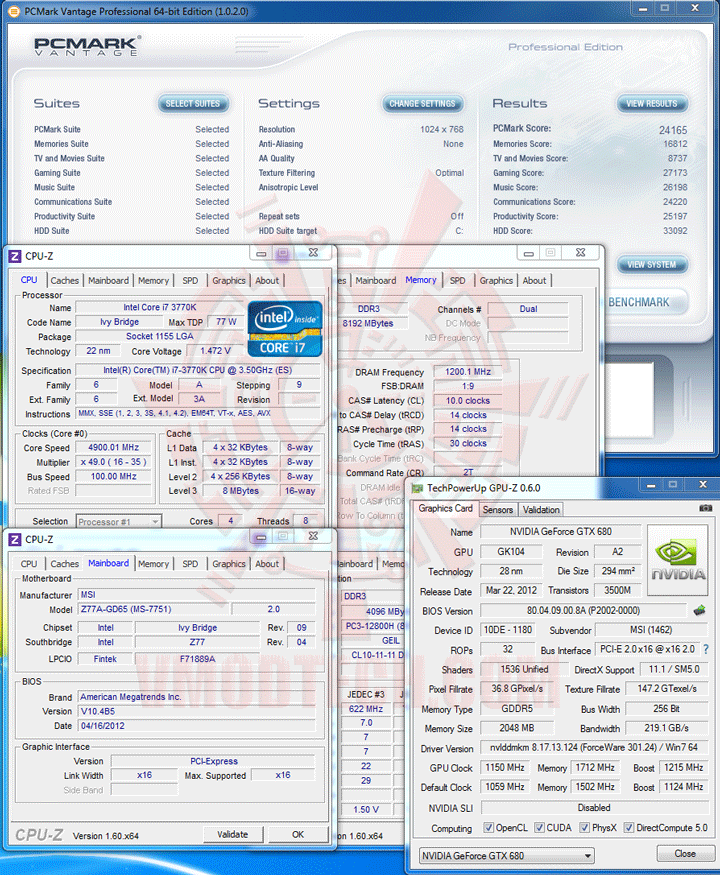Click the CPU-Z icon in Mainboard window title bar
This screenshot has height=875, width=720.
point(15,540)
